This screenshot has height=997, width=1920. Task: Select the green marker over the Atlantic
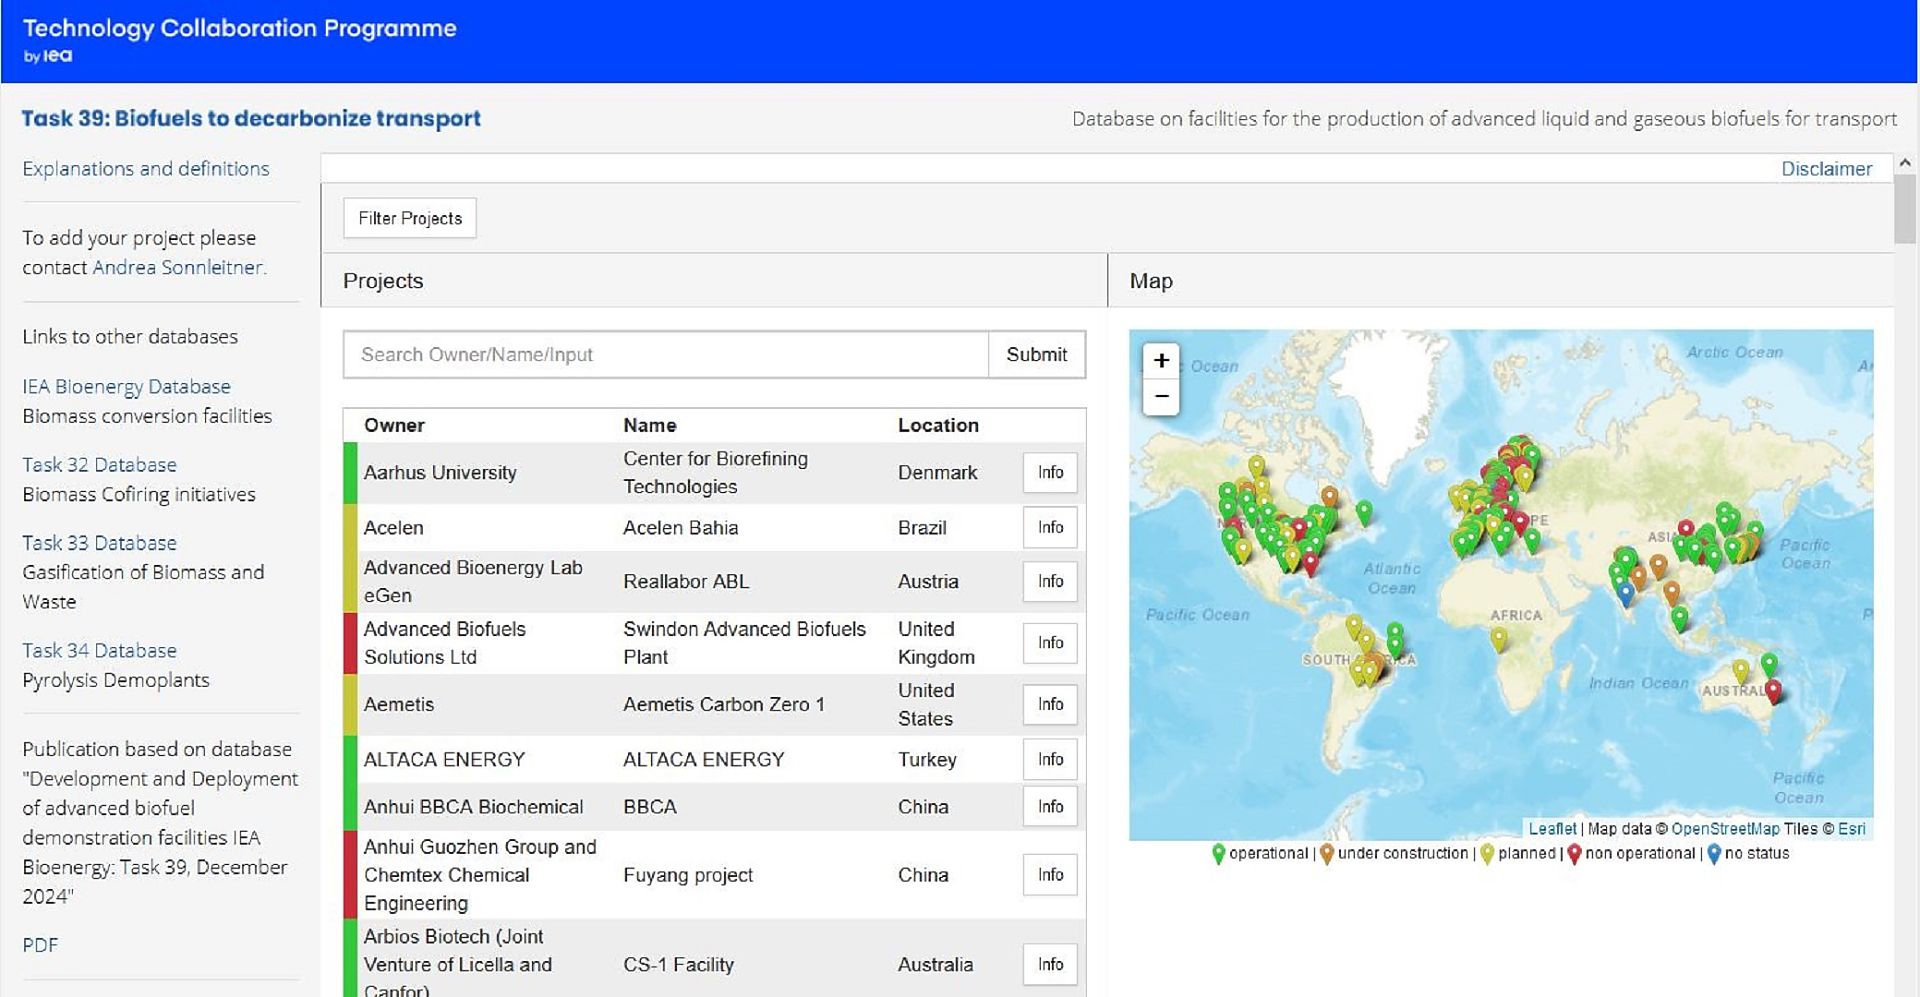(1364, 514)
